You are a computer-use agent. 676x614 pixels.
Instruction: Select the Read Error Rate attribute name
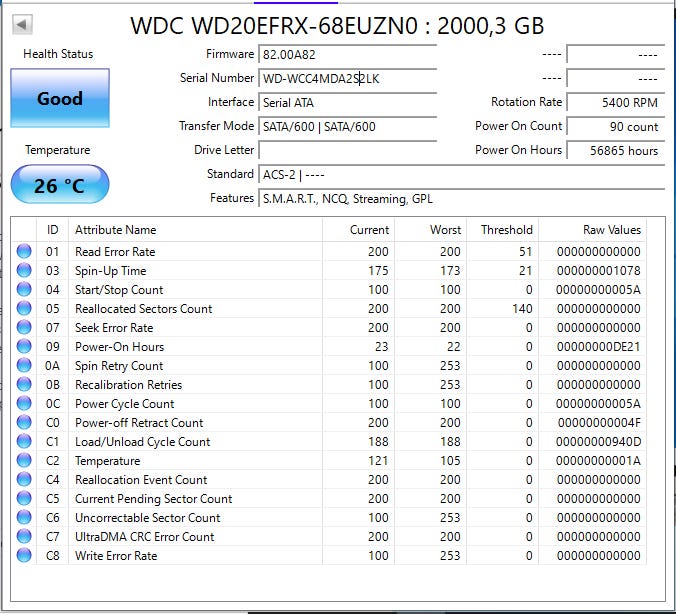click(x=115, y=252)
